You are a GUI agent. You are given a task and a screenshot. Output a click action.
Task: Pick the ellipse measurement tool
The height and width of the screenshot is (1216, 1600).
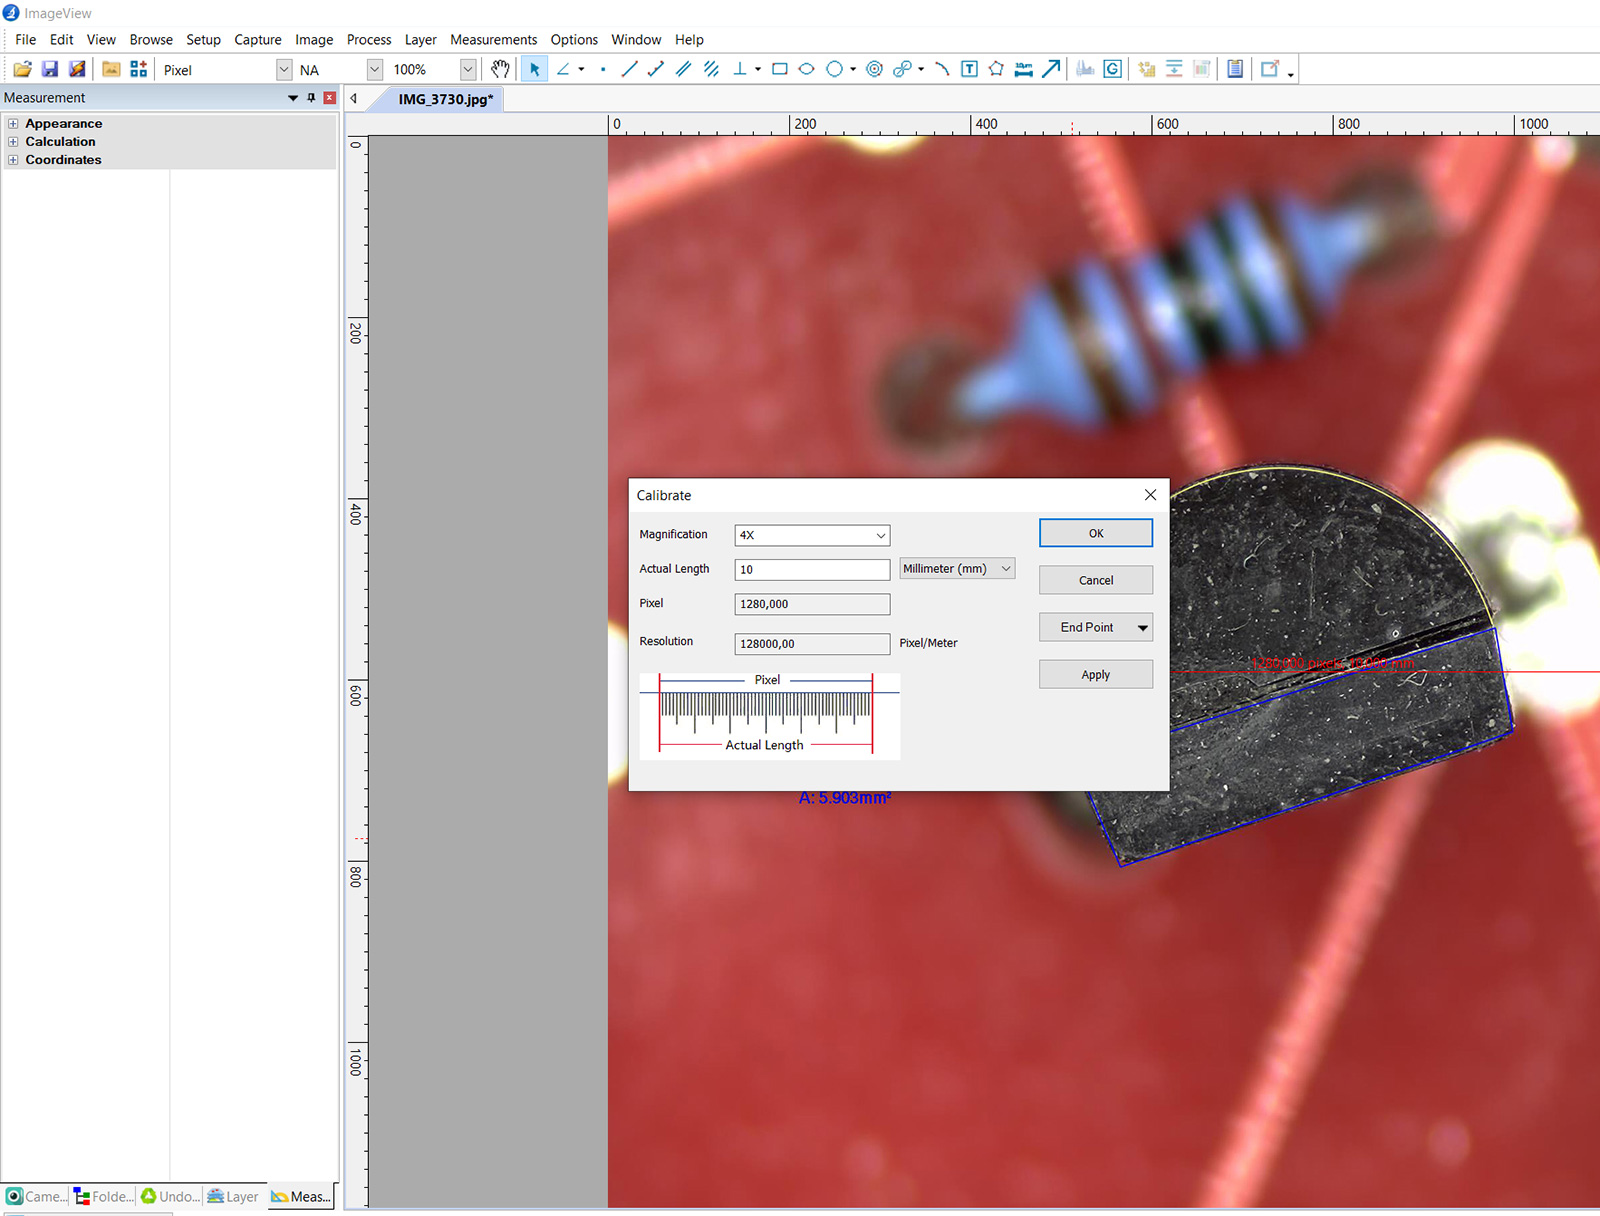[806, 69]
